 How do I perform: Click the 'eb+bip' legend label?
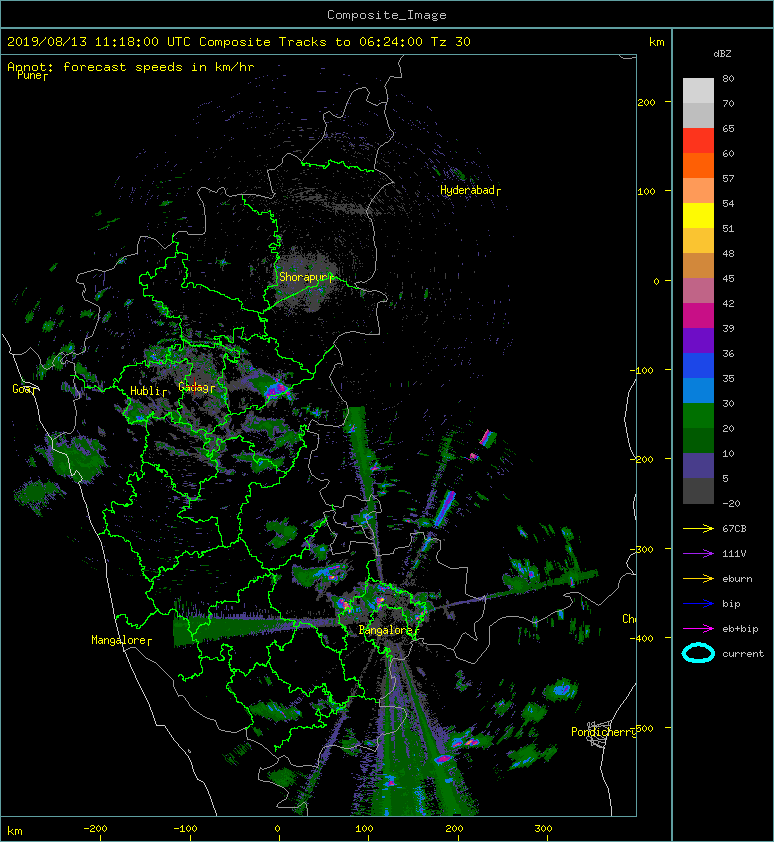coord(740,628)
